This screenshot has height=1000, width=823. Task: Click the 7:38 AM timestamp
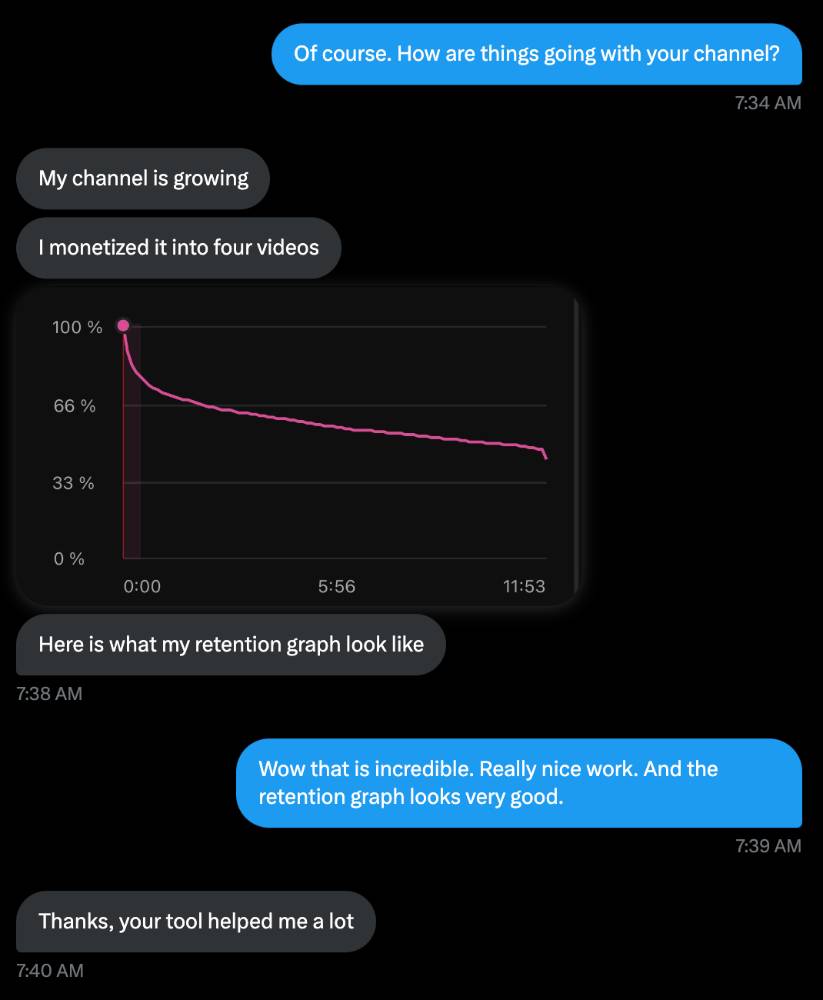(x=50, y=693)
